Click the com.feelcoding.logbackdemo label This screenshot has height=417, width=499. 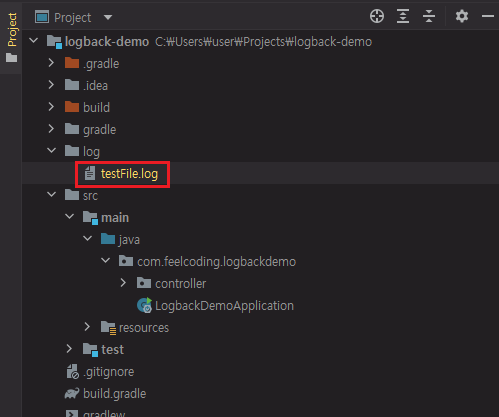[217, 262]
